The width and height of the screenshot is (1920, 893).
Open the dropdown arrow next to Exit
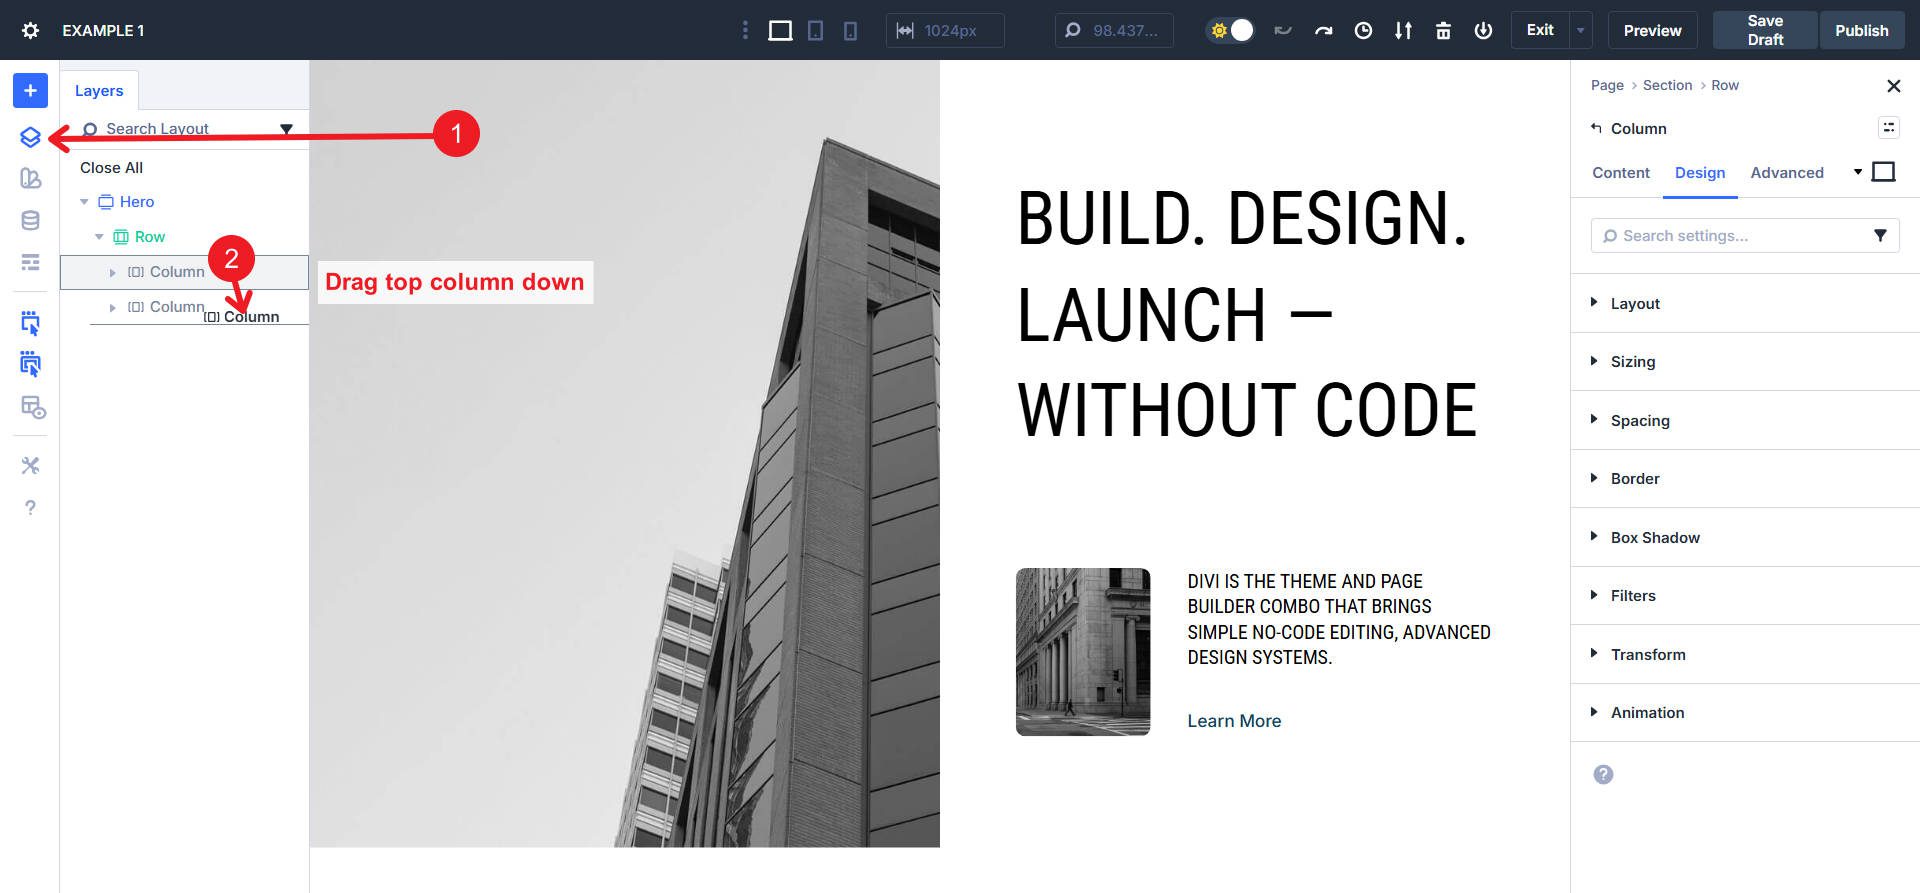1581,31
